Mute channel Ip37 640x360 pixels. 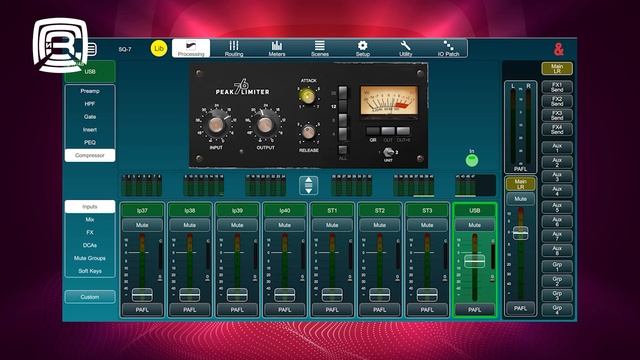pos(142,225)
